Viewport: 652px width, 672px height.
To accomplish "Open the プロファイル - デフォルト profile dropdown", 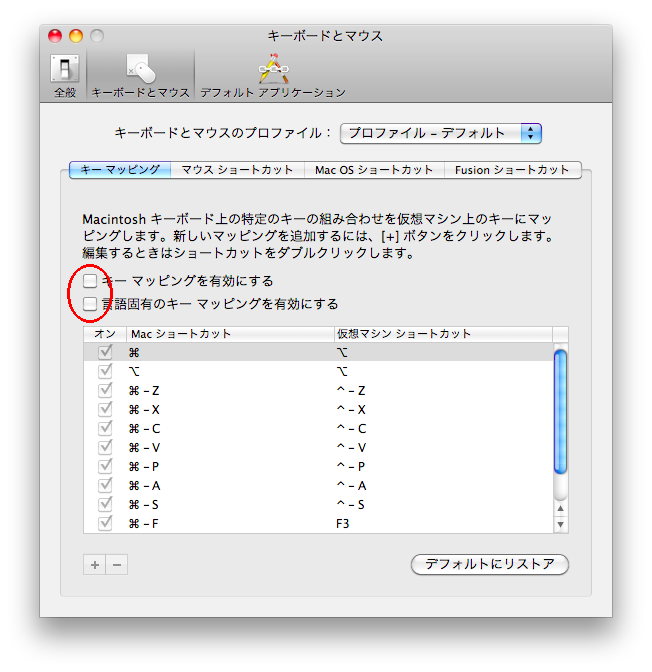I will (441, 133).
